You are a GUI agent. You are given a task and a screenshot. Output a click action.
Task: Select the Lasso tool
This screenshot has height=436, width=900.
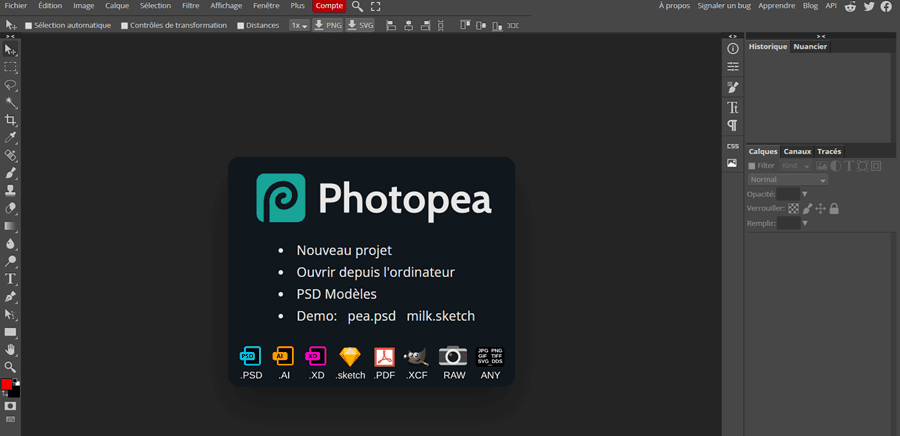click(10, 85)
